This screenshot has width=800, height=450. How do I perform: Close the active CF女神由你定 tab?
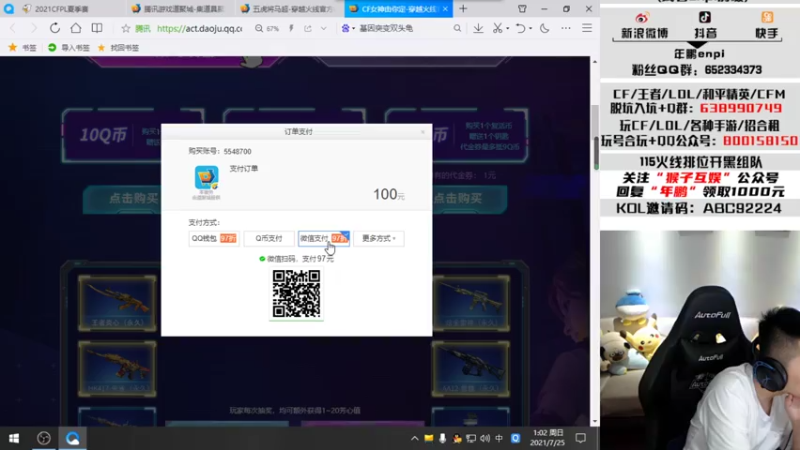tap(445, 9)
